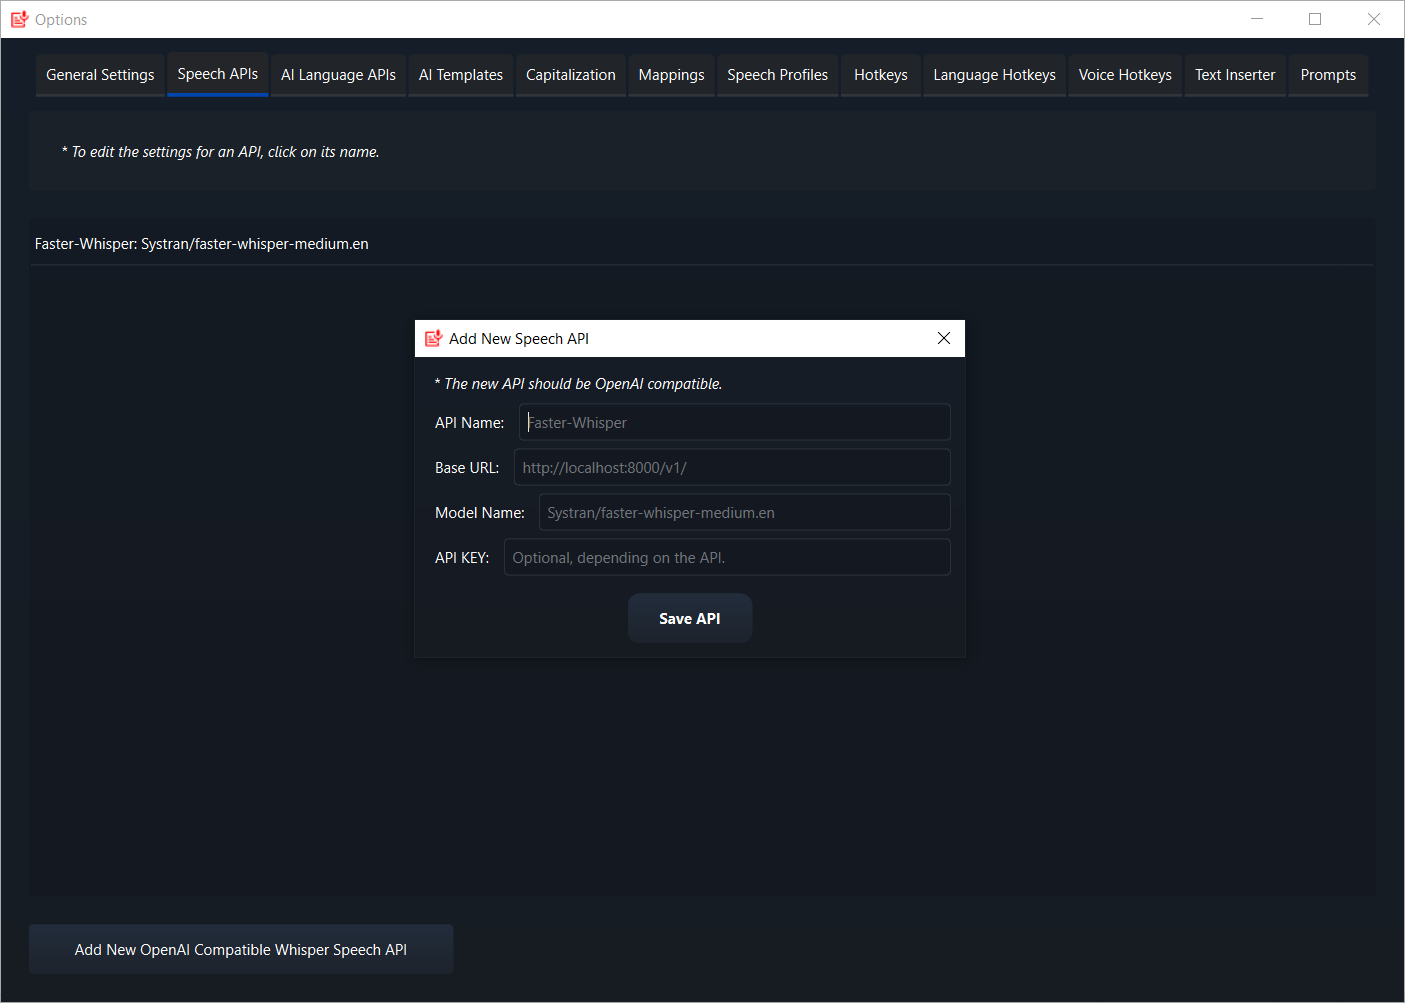
Task: Click inside the API Name field
Action: coord(734,422)
